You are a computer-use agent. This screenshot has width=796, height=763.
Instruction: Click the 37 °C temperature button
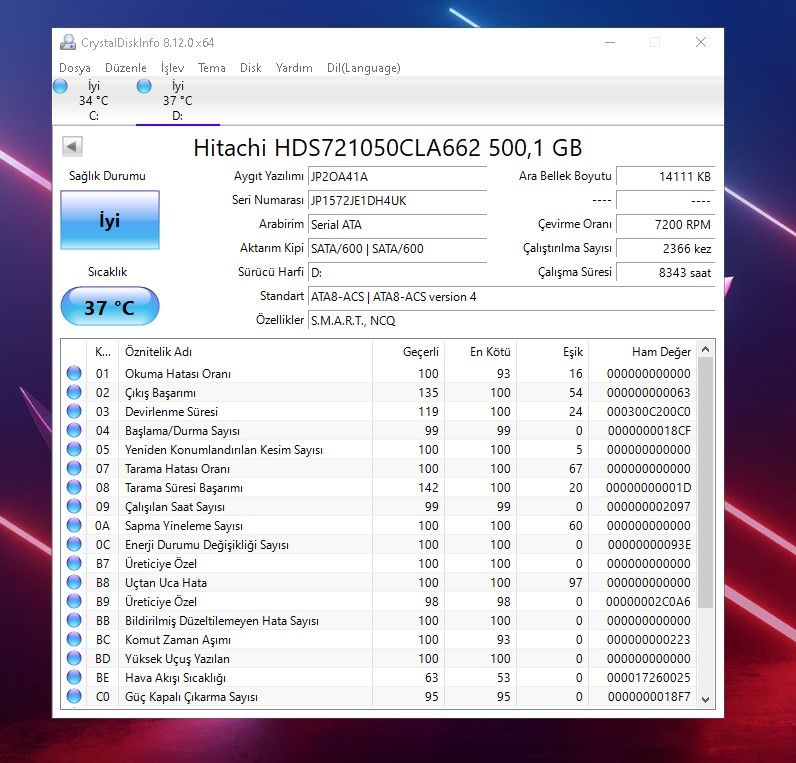(x=110, y=307)
